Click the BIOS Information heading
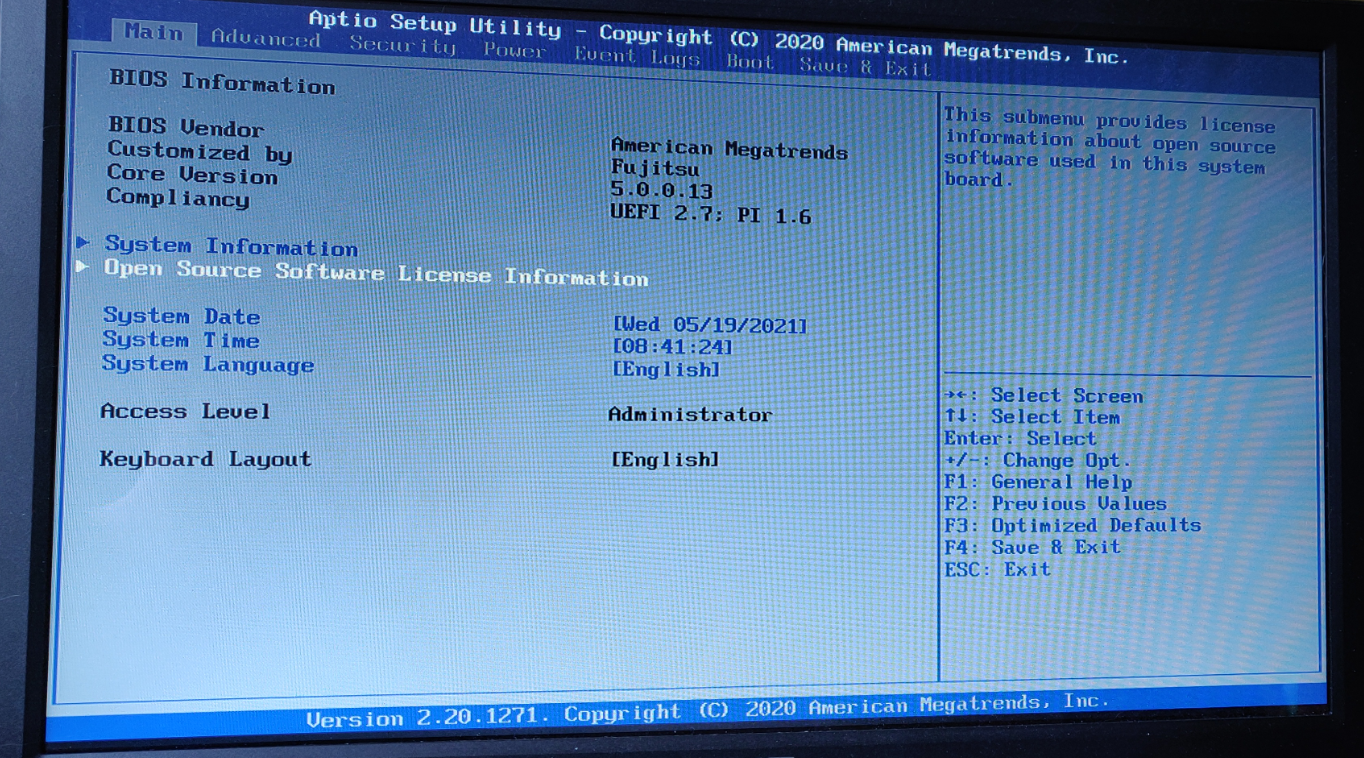The width and height of the screenshot is (1364, 758). tap(222, 82)
